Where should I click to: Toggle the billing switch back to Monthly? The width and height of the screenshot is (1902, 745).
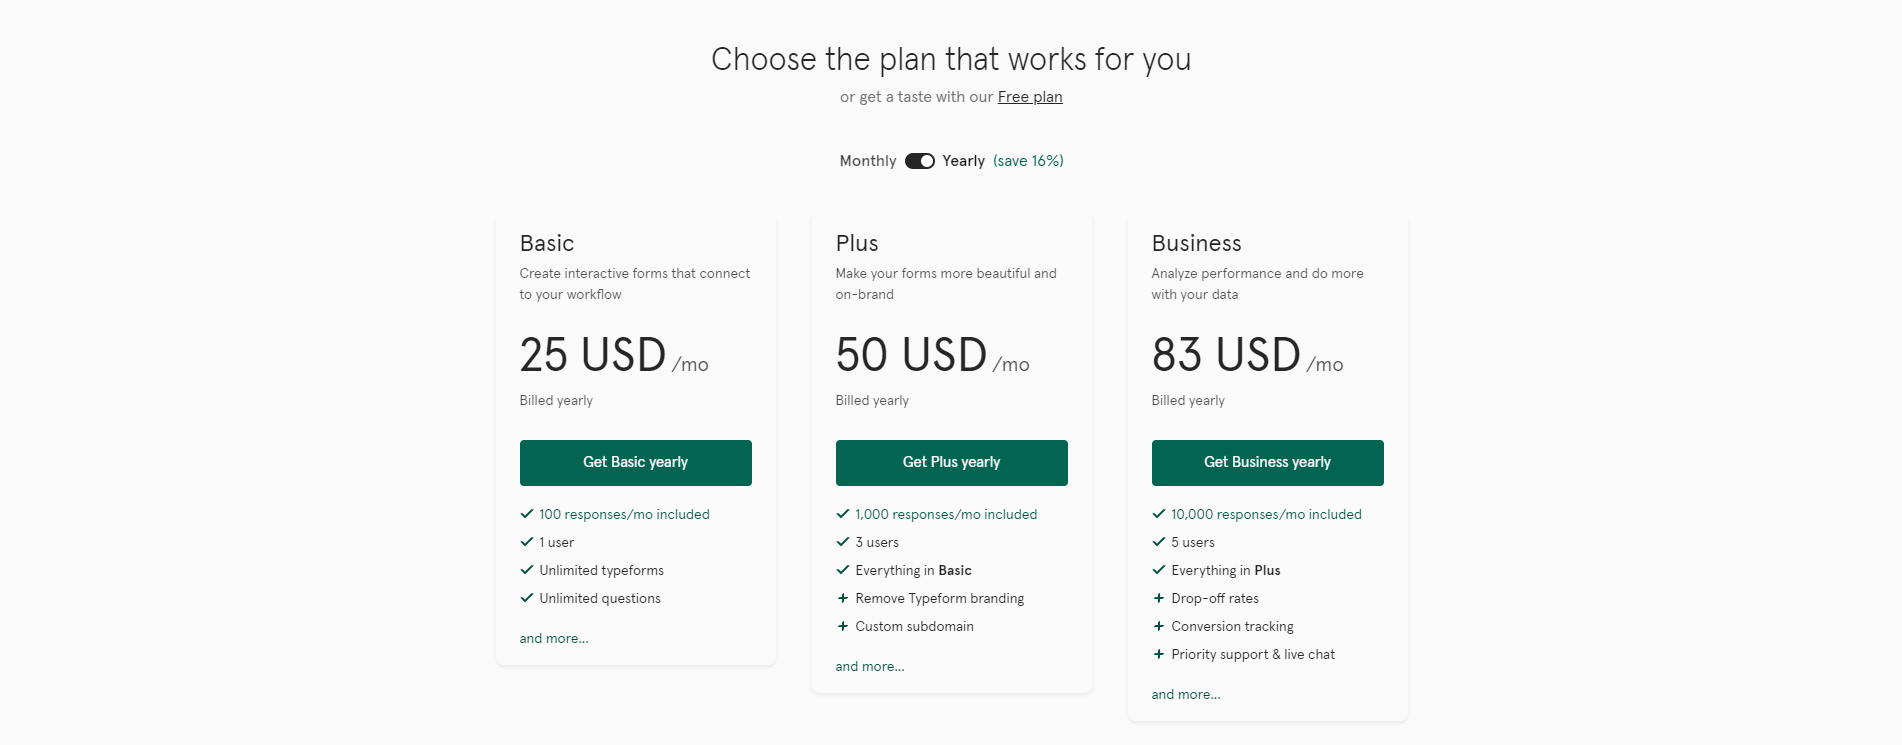coord(919,160)
